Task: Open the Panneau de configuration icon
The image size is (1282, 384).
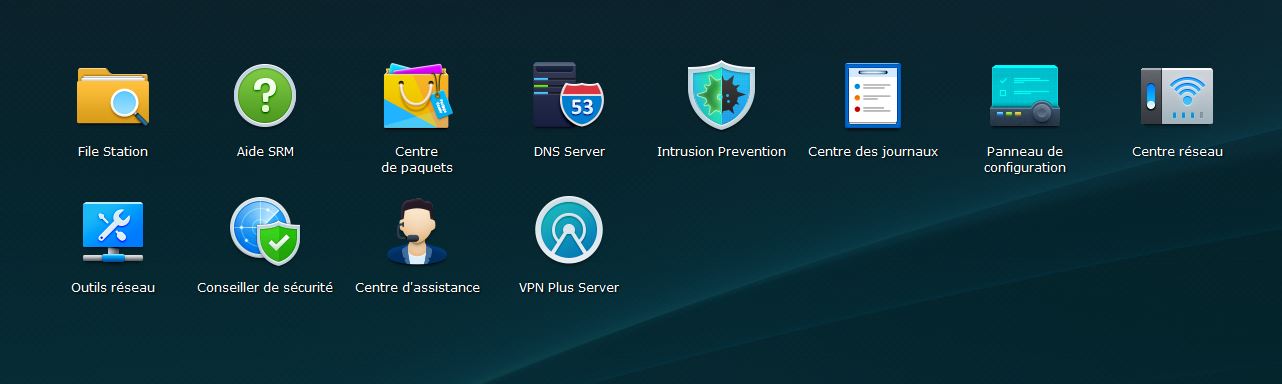Action: coord(1025,96)
